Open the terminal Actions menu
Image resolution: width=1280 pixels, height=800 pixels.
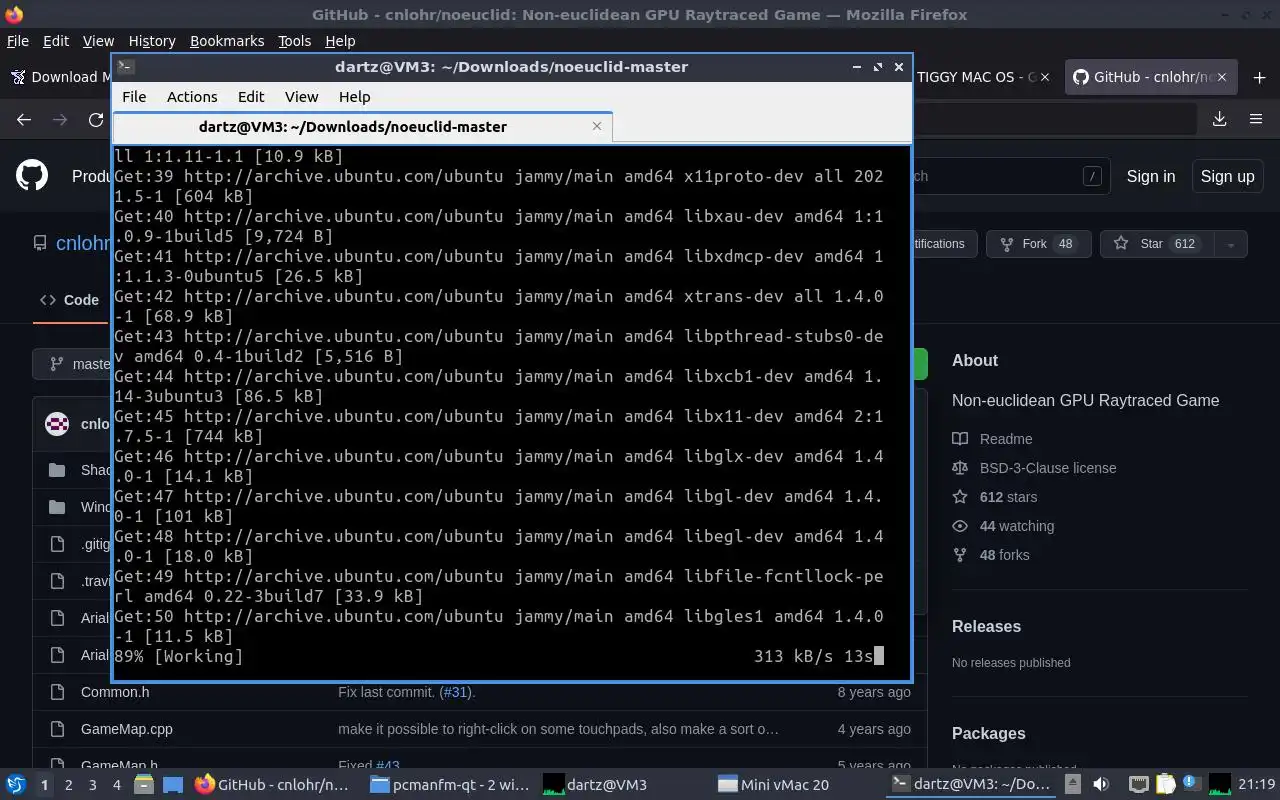(192, 97)
